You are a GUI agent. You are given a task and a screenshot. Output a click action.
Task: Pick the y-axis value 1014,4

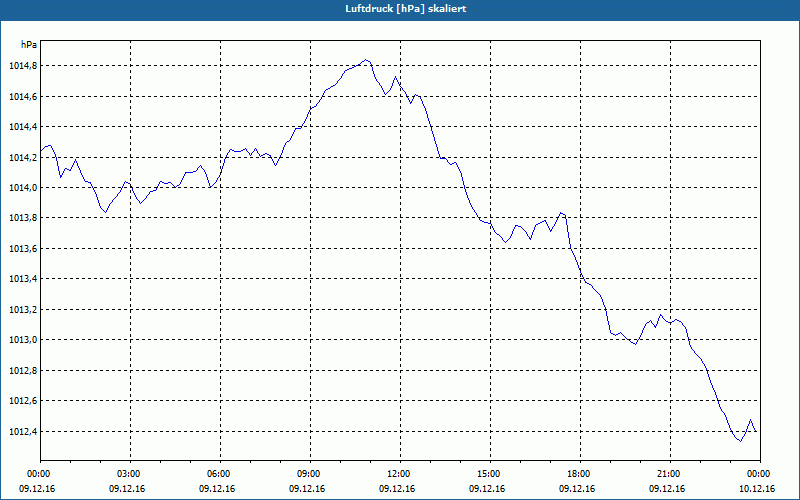[x=23, y=127]
